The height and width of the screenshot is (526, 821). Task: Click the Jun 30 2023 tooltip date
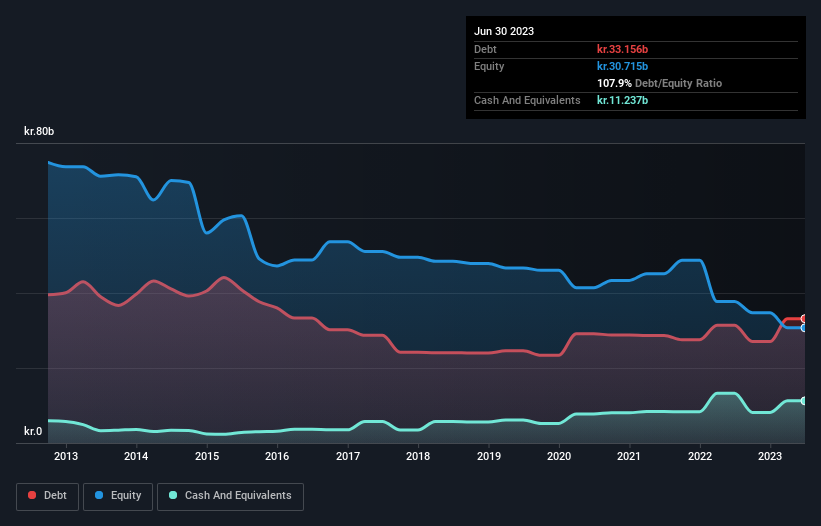pos(504,31)
